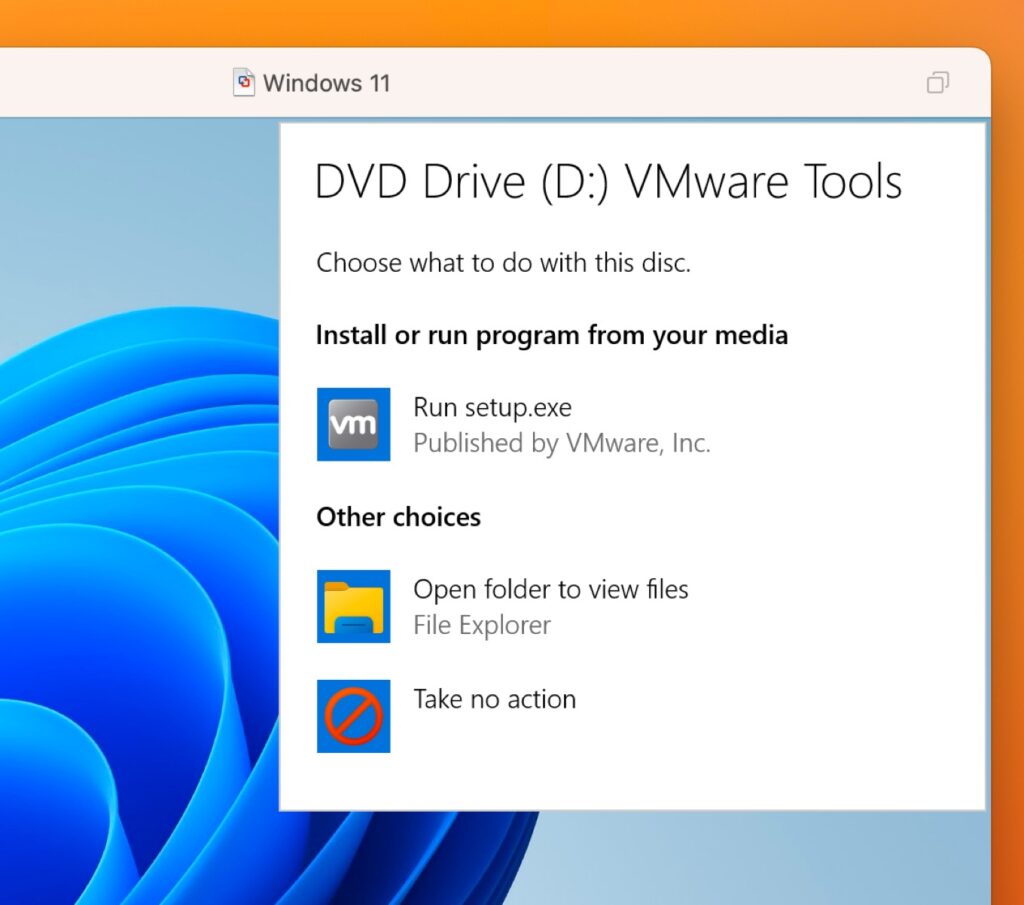Click the Other choices section header
The image size is (1024, 905).
pos(398,517)
